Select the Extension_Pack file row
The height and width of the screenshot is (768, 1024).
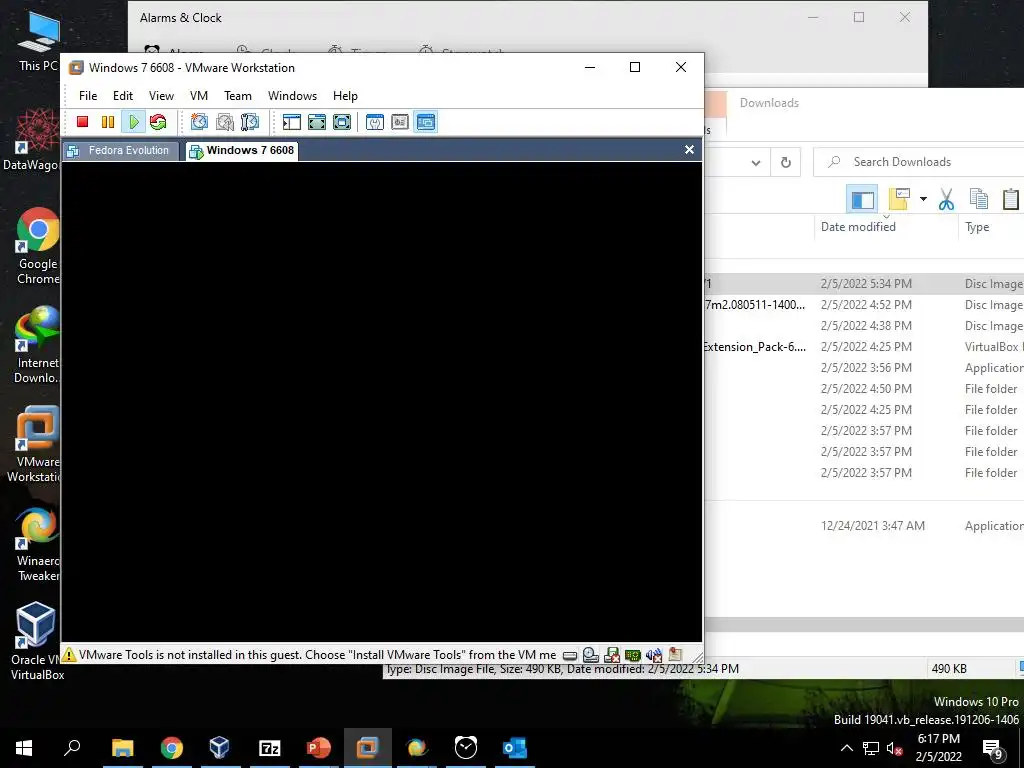[864, 347]
